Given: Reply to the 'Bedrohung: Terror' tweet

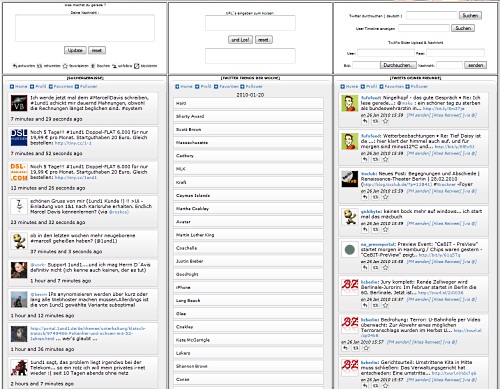Looking at the screenshot, I should pyautogui.click(x=345, y=348).
